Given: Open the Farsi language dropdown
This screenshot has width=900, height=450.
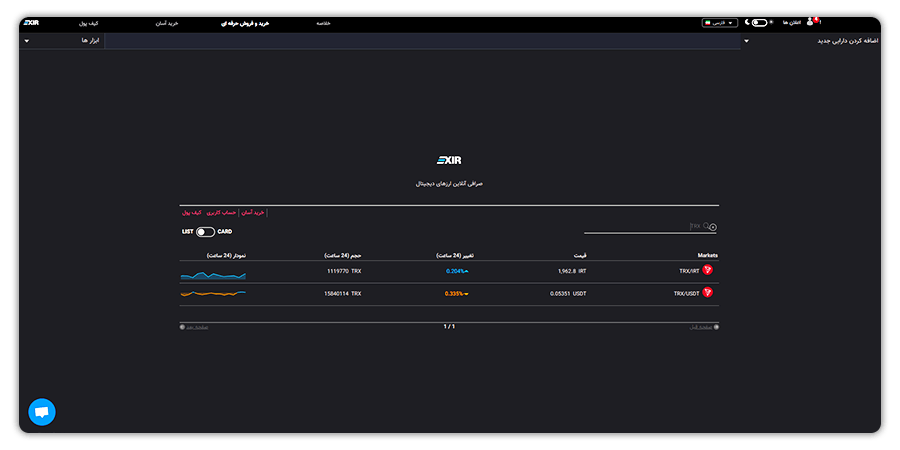Looking at the screenshot, I should tap(719, 23).
